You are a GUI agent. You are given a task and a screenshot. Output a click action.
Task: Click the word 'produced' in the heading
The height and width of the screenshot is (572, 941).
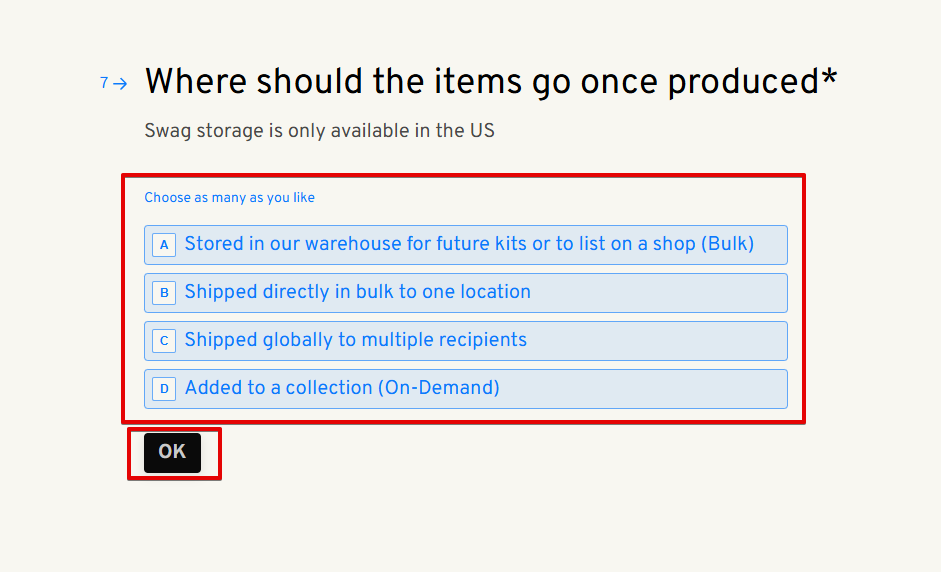point(743,82)
